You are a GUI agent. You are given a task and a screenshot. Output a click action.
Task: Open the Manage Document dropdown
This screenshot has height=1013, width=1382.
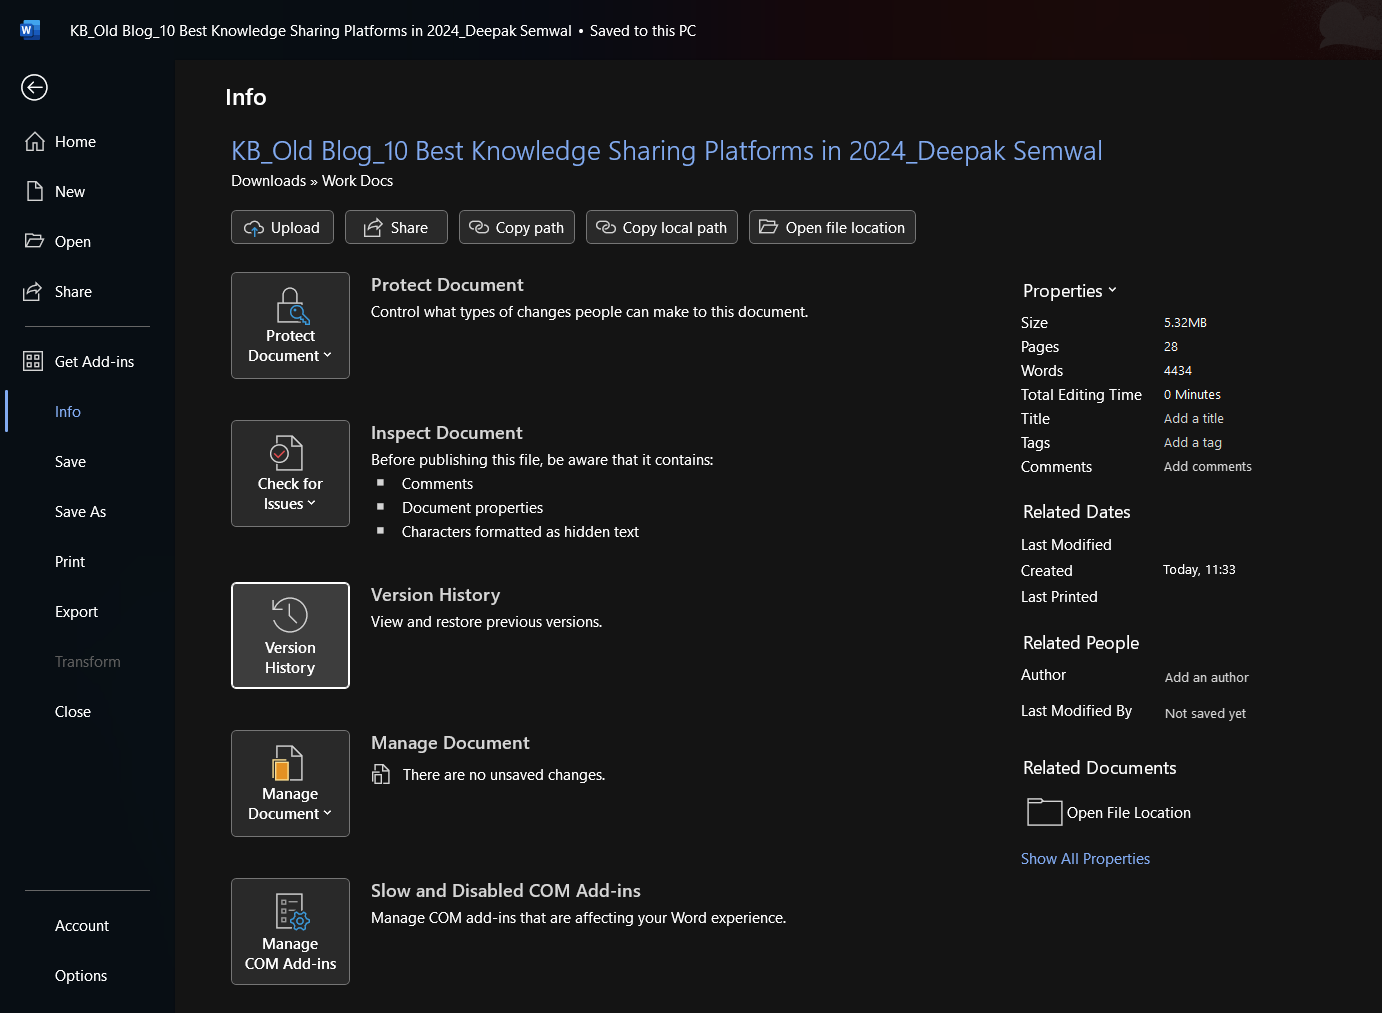[290, 783]
